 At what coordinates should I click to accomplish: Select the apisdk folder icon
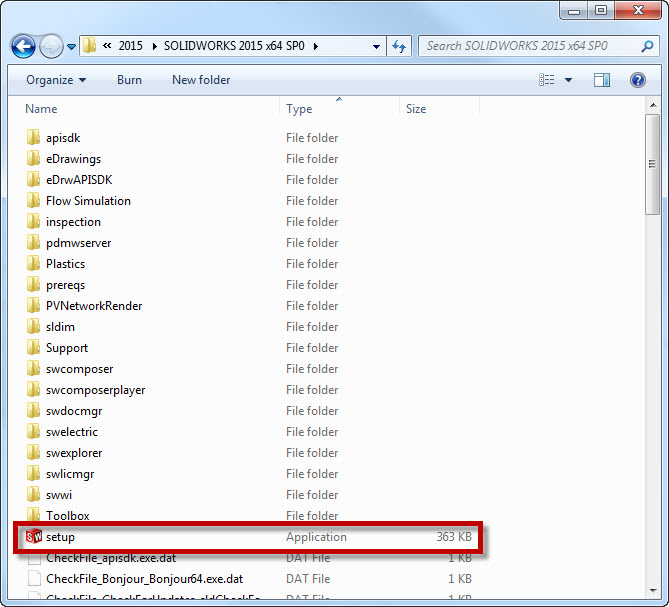pyautogui.click(x=33, y=137)
